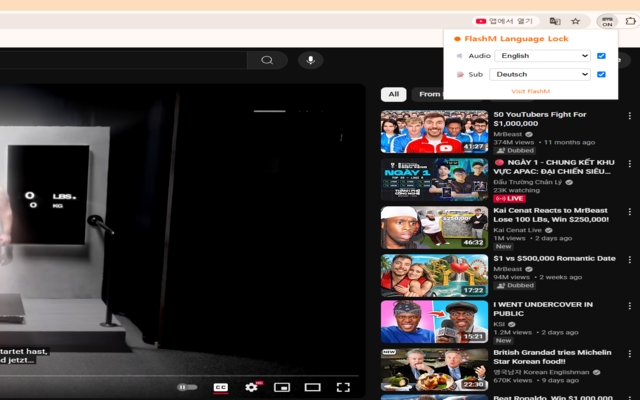Click the YouTube search magnifier button

coord(267,60)
